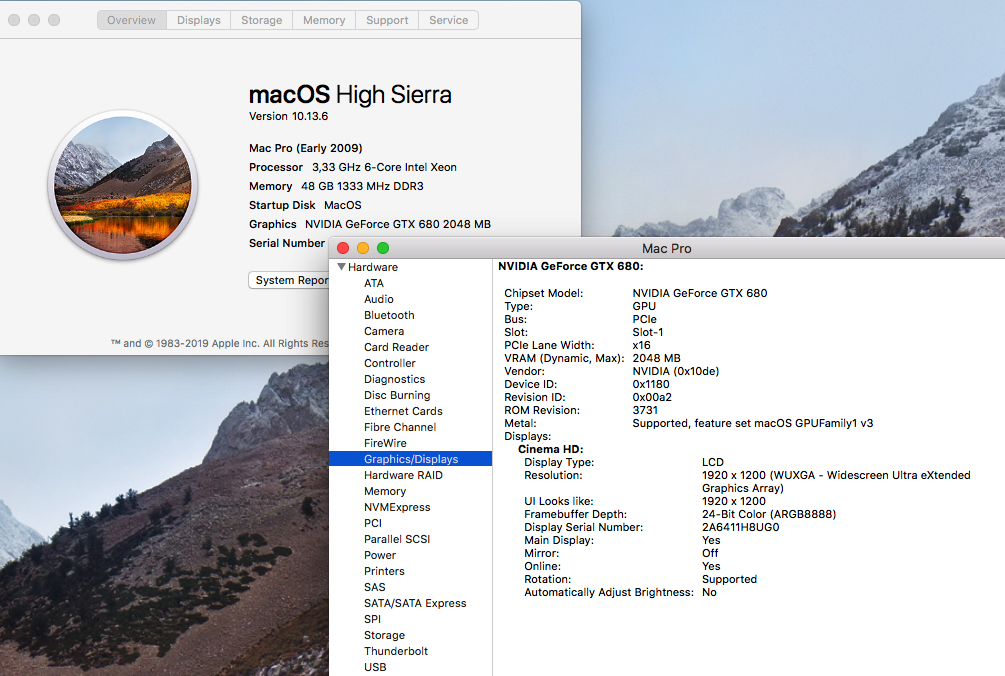Open the Service tab
Viewport: 1005px width, 676px height.
[x=449, y=20]
